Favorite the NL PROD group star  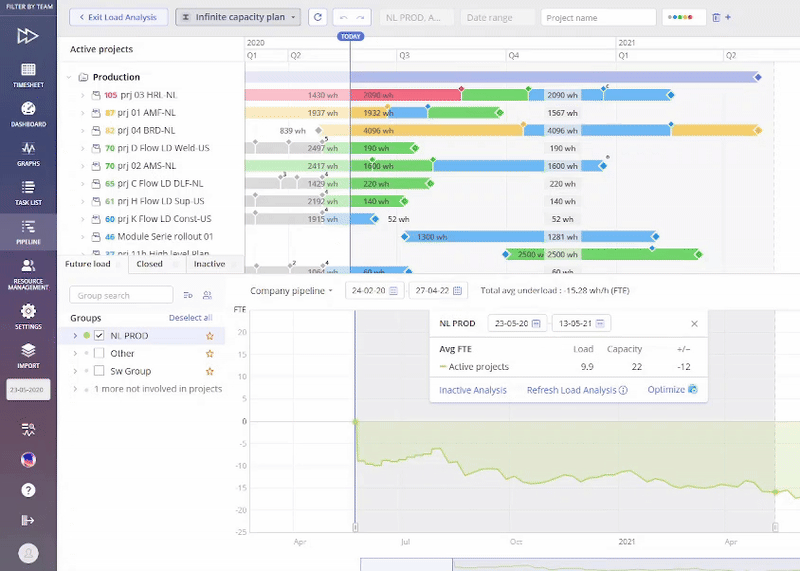tap(209, 336)
